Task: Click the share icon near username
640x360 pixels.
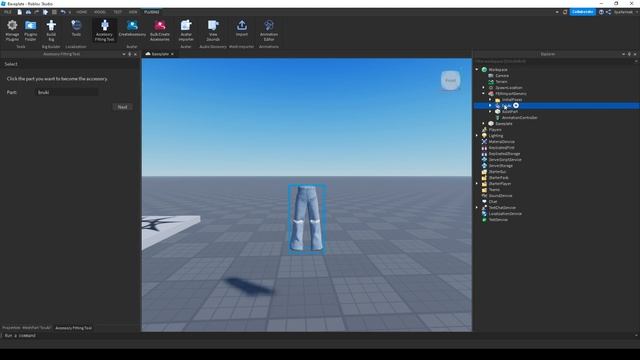Action: [x=609, y=12]
